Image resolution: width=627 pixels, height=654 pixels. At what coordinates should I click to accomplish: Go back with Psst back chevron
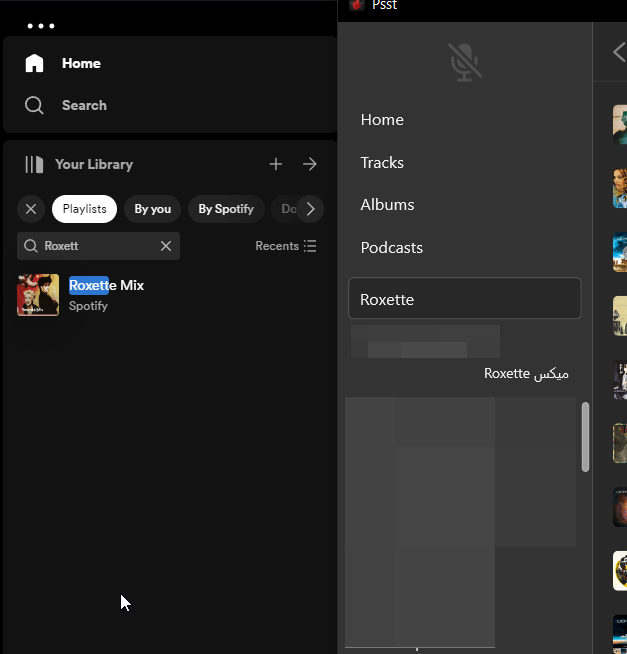pyautogui.click(x=619, y=52)
